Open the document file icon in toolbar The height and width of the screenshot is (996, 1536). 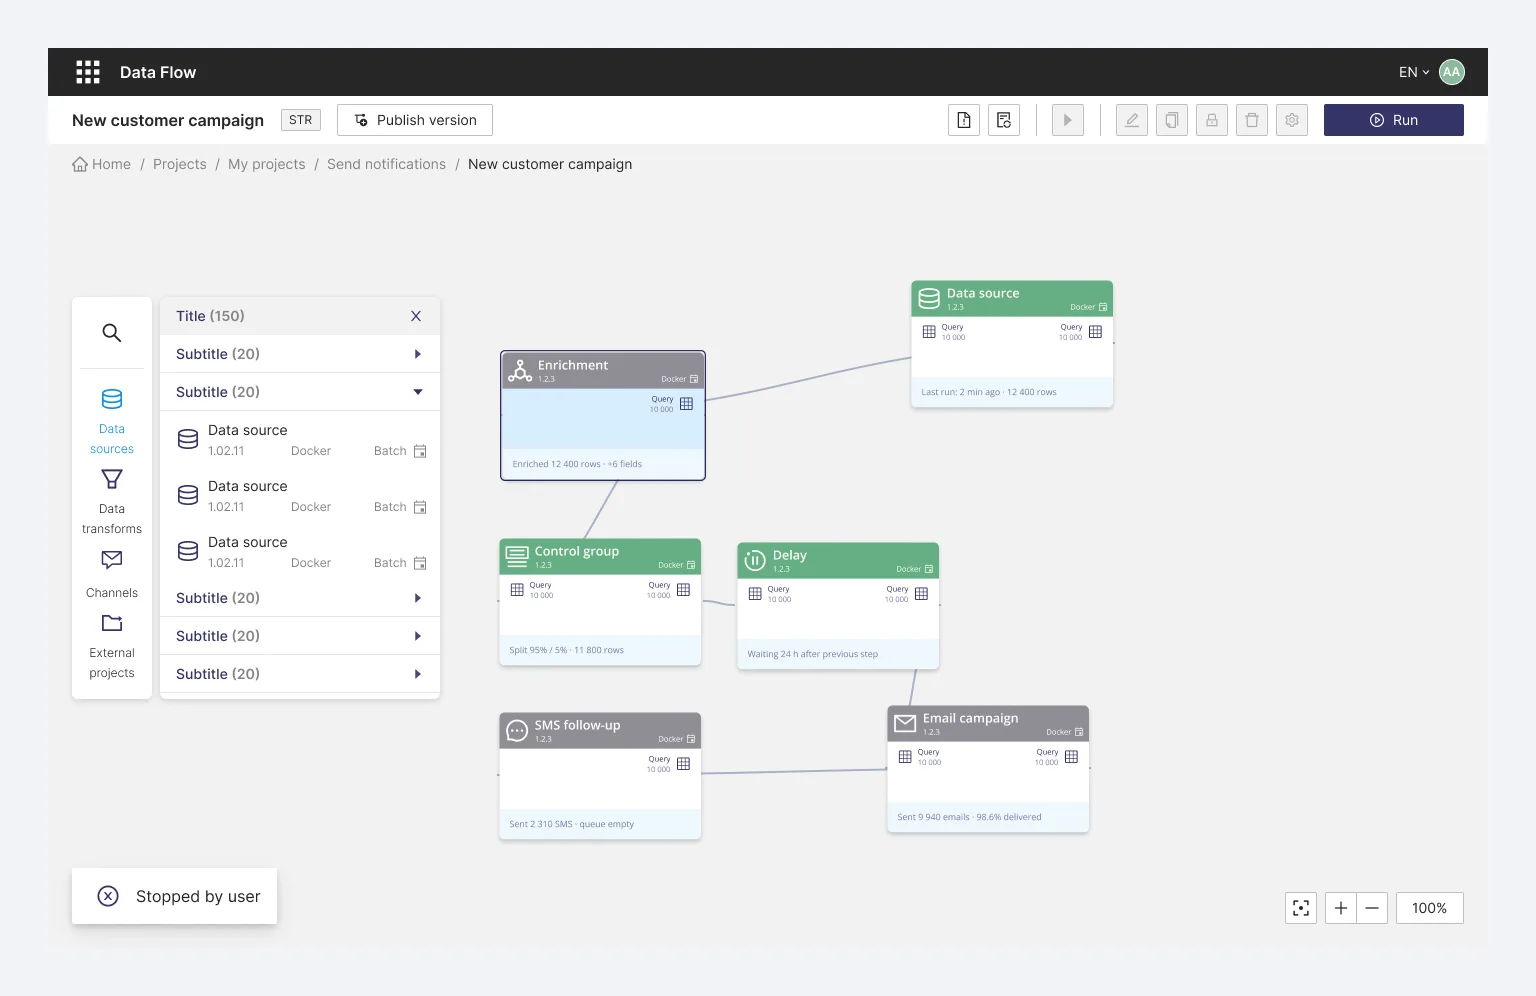[964, 120]
